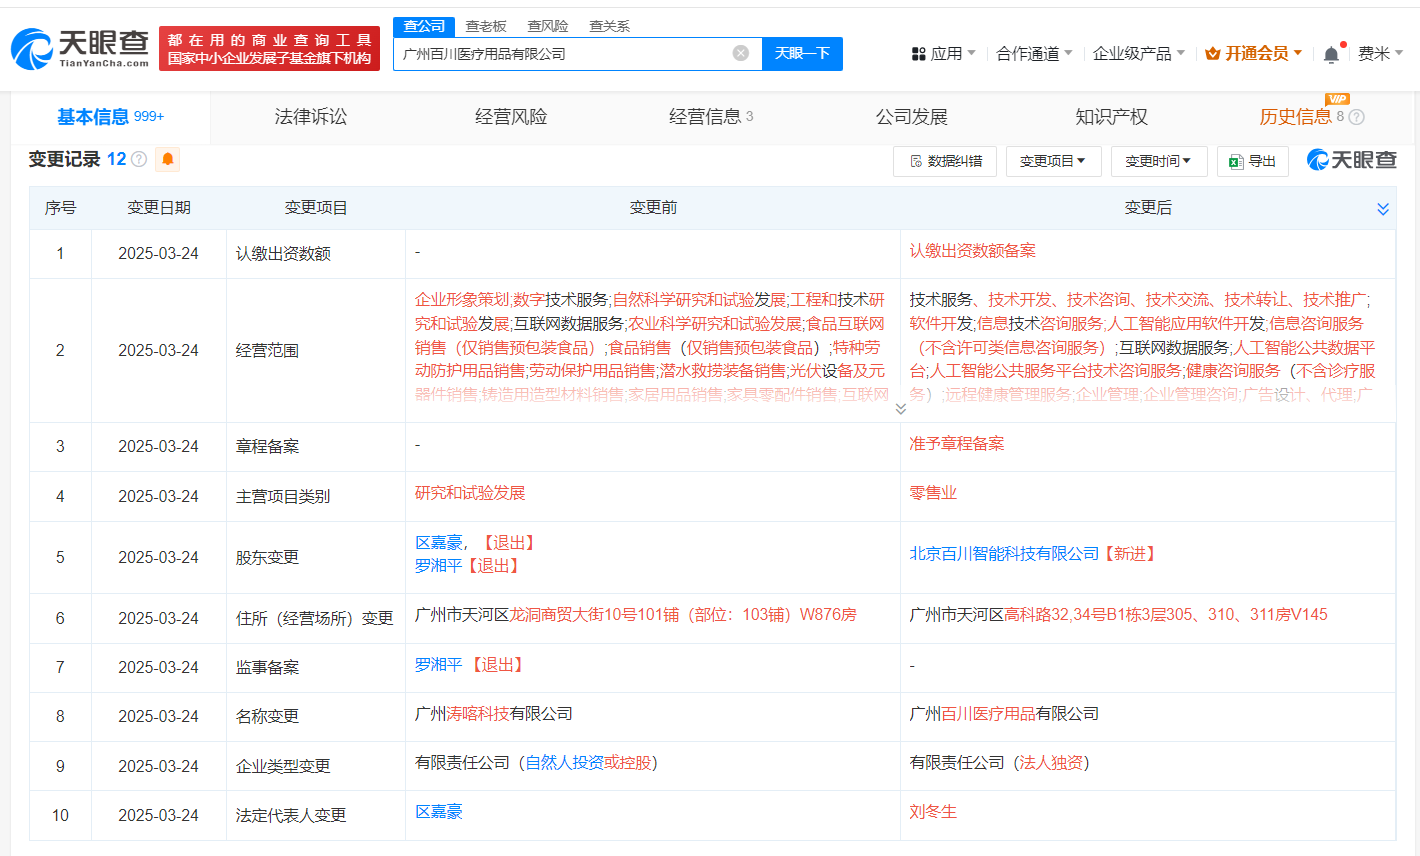Screen dimensions: 1420x856
Task: Open 变更项目 filter dropdown
Action: [1053, 161]
